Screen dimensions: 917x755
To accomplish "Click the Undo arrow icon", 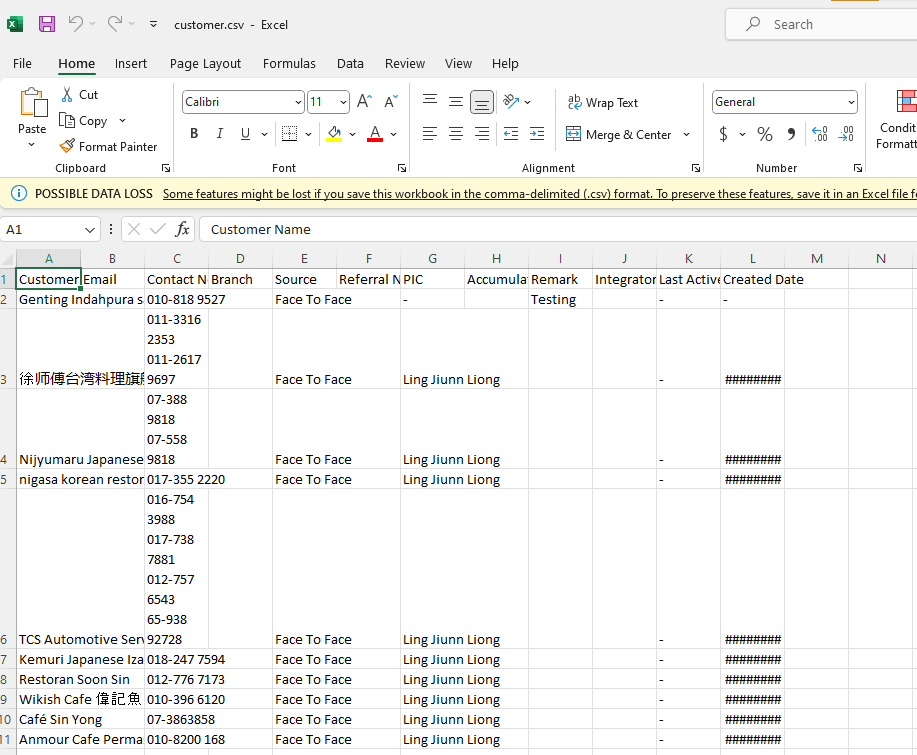I will (x=76, y=23).
